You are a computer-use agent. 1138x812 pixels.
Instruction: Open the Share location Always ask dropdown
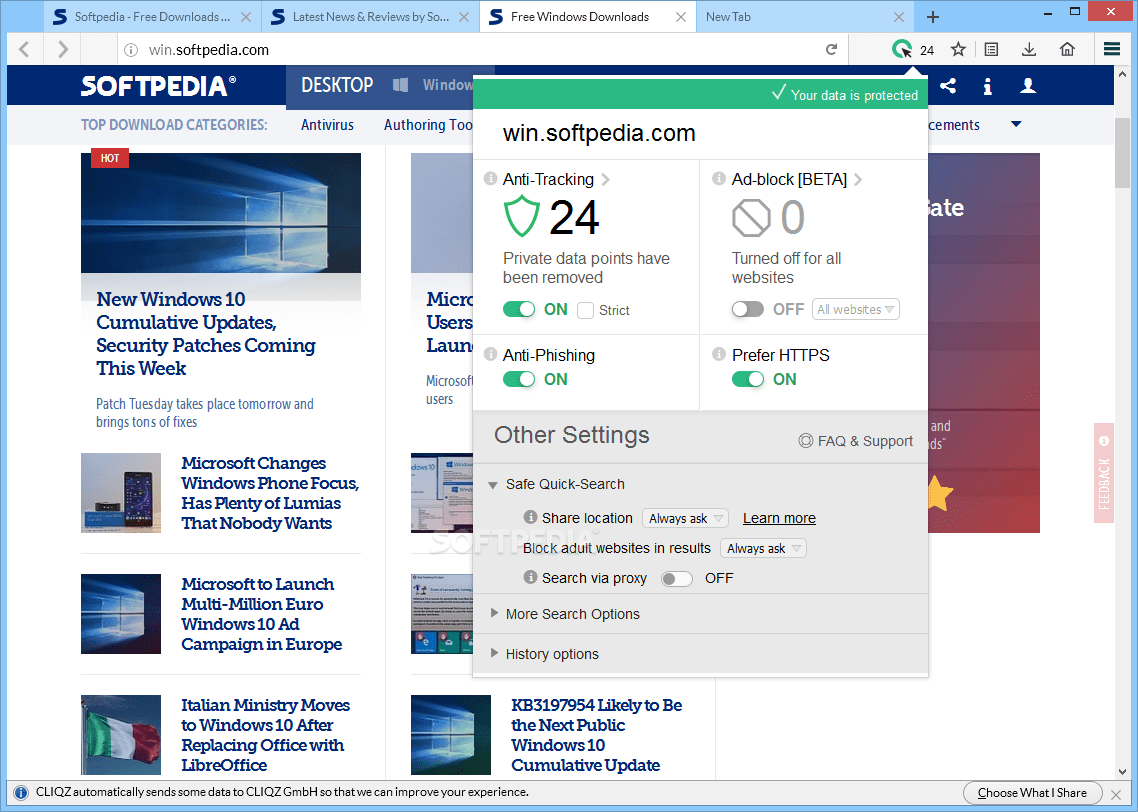[685, 518]
